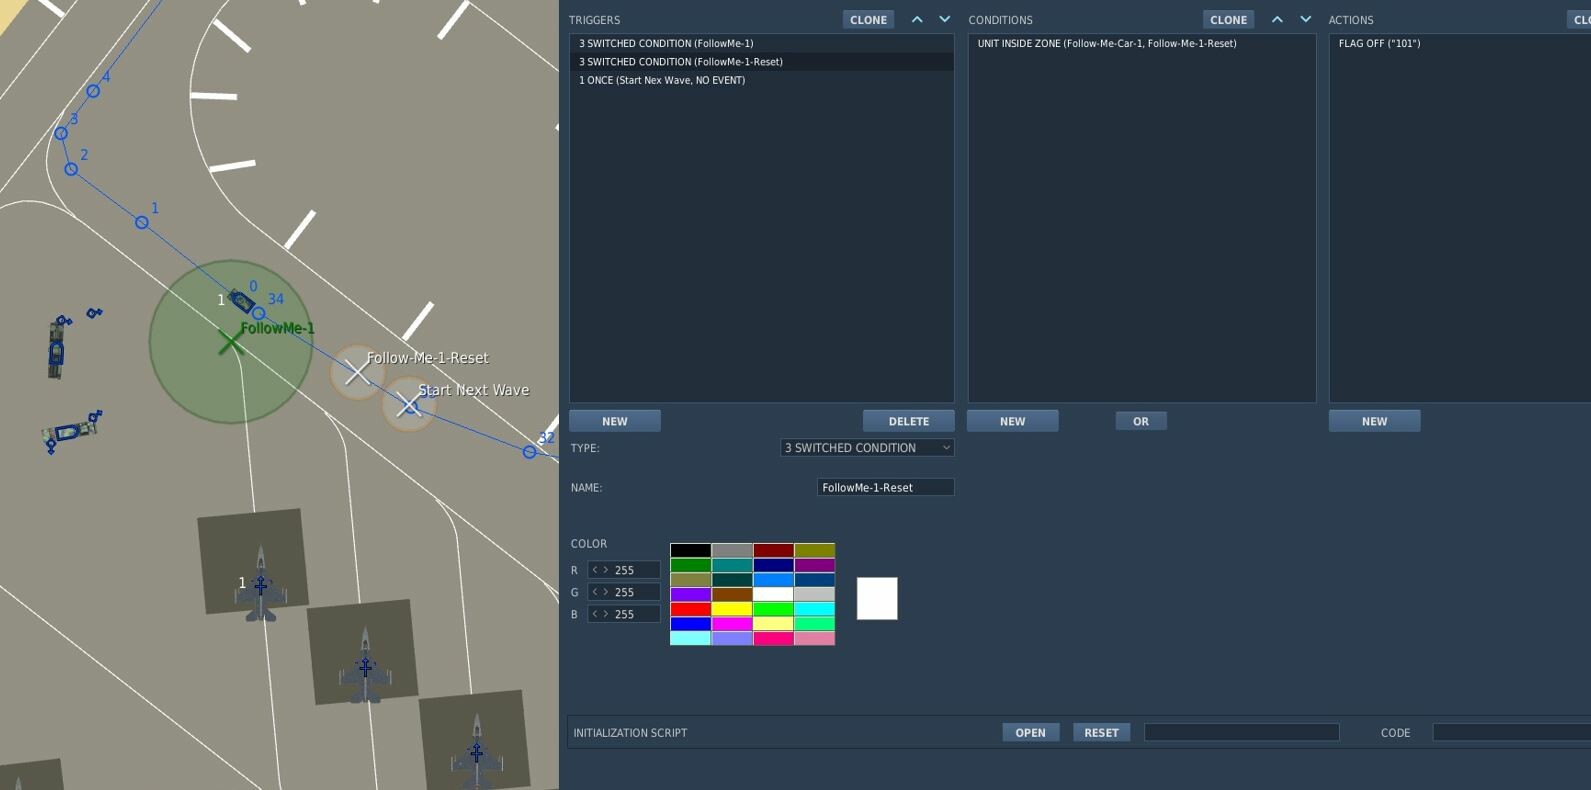Select trigger 3 SWITCHED CONDITION (FollowMe-1)

tap(761, 44)
